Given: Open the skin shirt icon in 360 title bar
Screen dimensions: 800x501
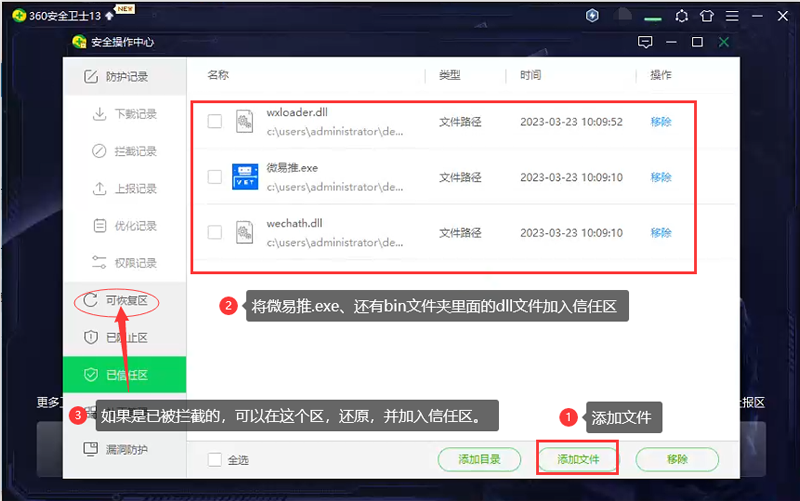Looking at the screenshot, I should [707, 16].
